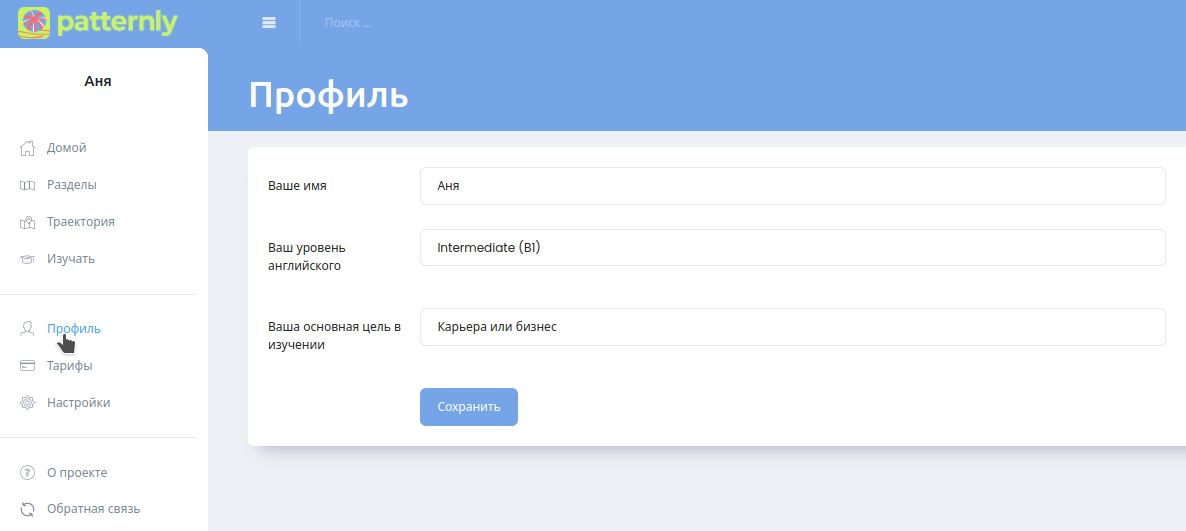
Task: Click the refresh icon for Обратная связь
Action: [28, 509]
